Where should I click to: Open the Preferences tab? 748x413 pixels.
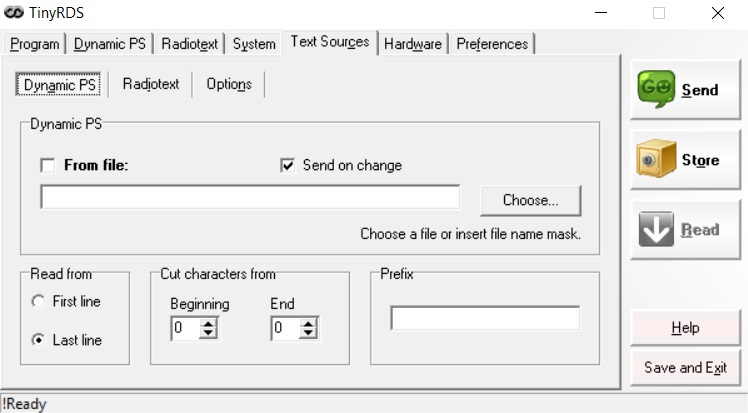point(492,44)
